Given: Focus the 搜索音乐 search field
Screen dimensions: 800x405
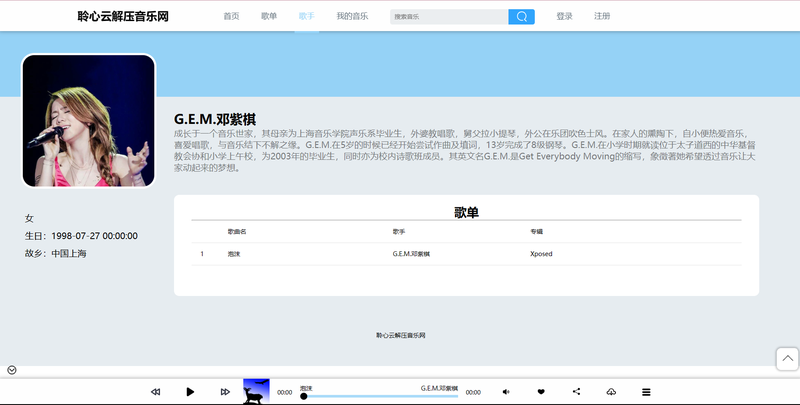Looking at the screenshot, I should [x=449, y=16].
